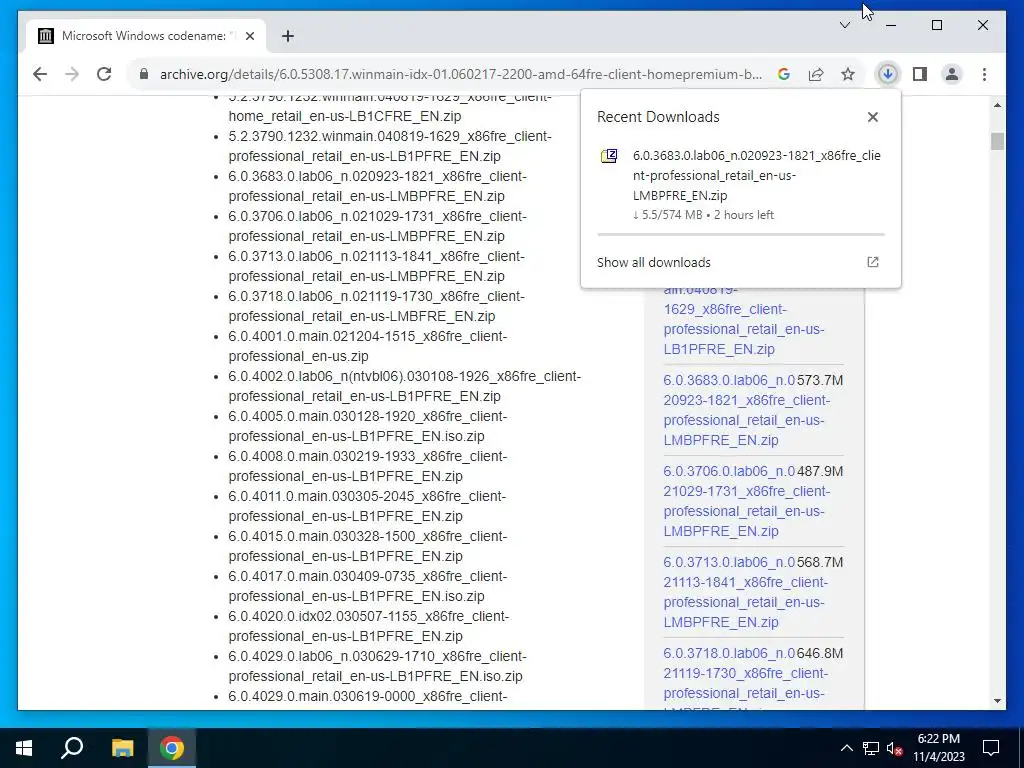Click list item 6.0.3706.0.lab06_n.021029-1731 in the main file list
Image resolution: width=1024 pixels, height=768 pixels.
coord(377,226)
